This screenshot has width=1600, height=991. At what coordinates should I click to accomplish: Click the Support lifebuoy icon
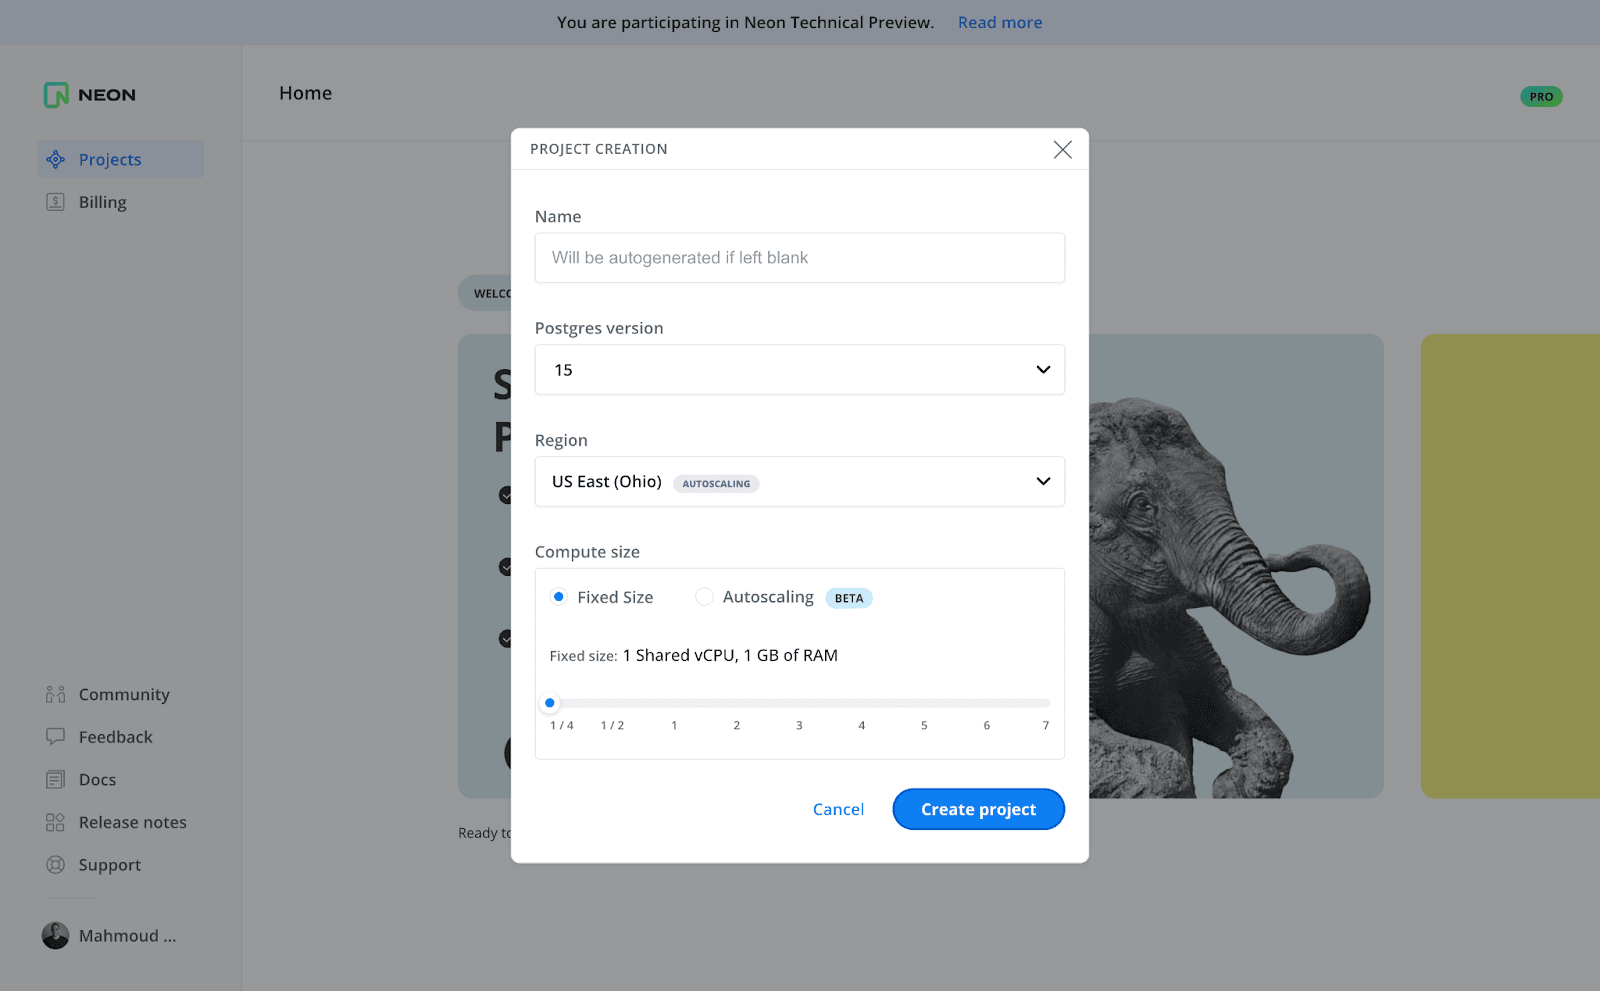[x=56, y=865]
